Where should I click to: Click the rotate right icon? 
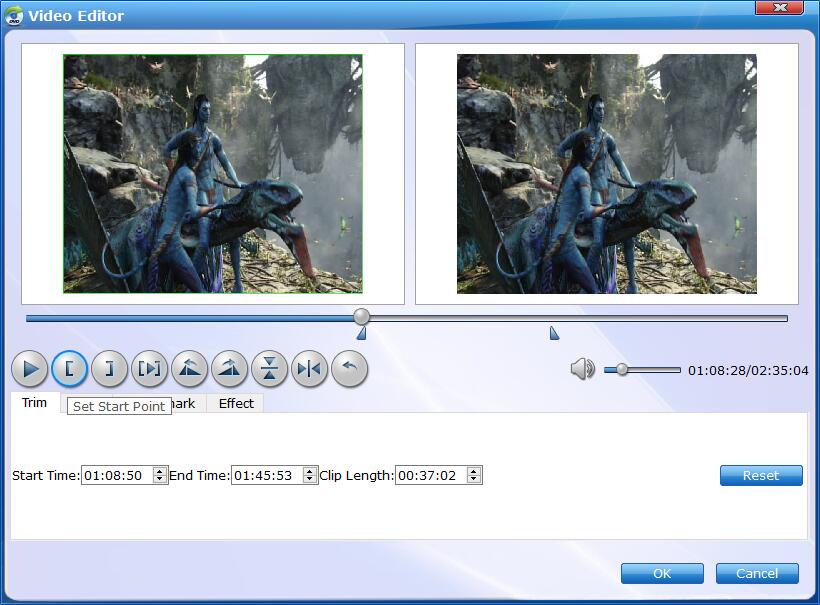[x=230, y=369]
